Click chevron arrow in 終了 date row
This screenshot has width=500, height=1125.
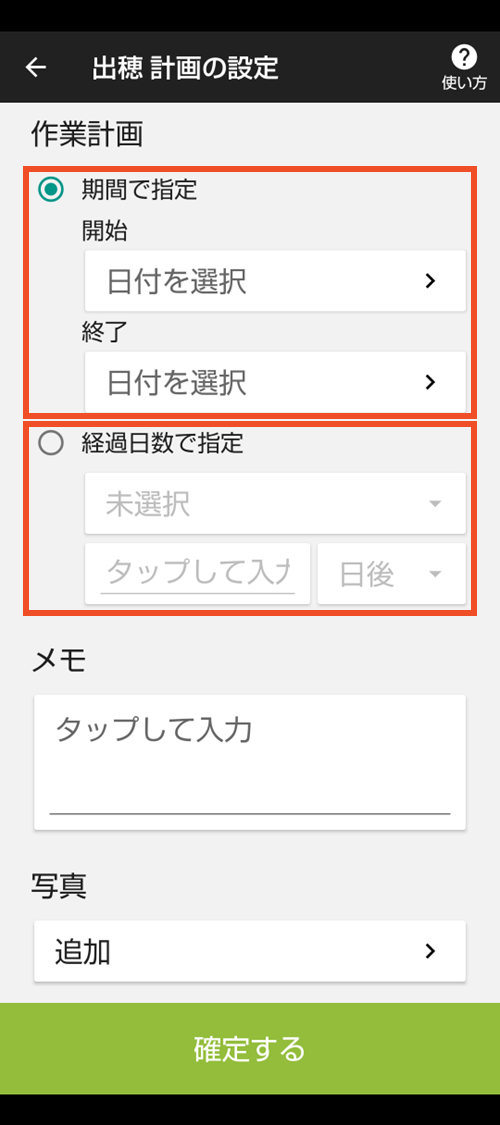pyautogui.click(x=430, y=382)
